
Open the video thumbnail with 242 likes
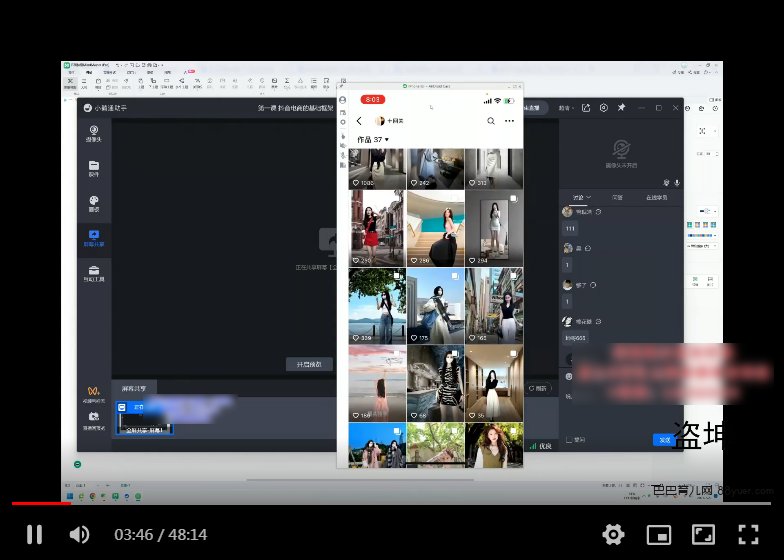436,168
